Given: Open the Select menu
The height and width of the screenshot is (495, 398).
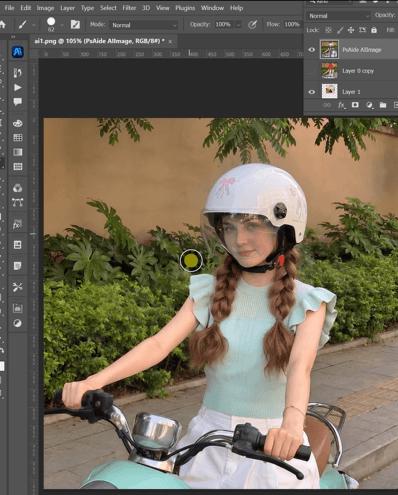Looking at the screenshot, I should click(108, 8).
